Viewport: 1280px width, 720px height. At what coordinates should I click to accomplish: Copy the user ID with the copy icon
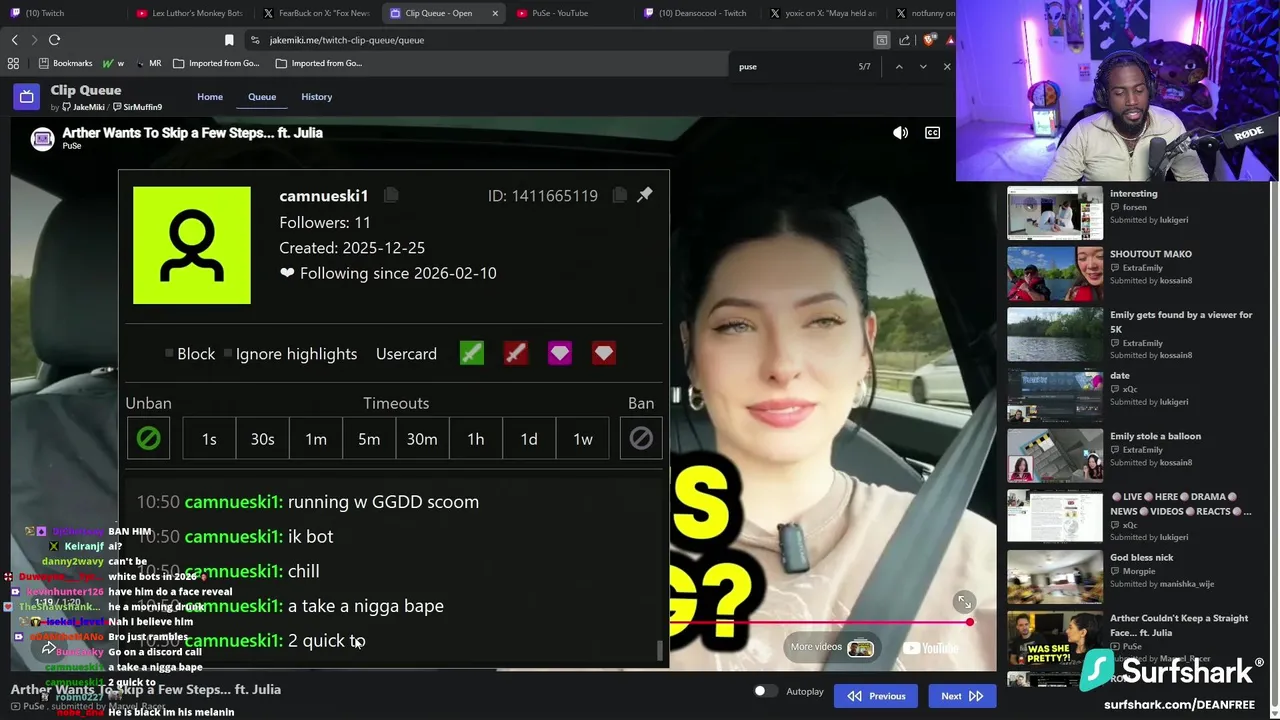(620, 195)
